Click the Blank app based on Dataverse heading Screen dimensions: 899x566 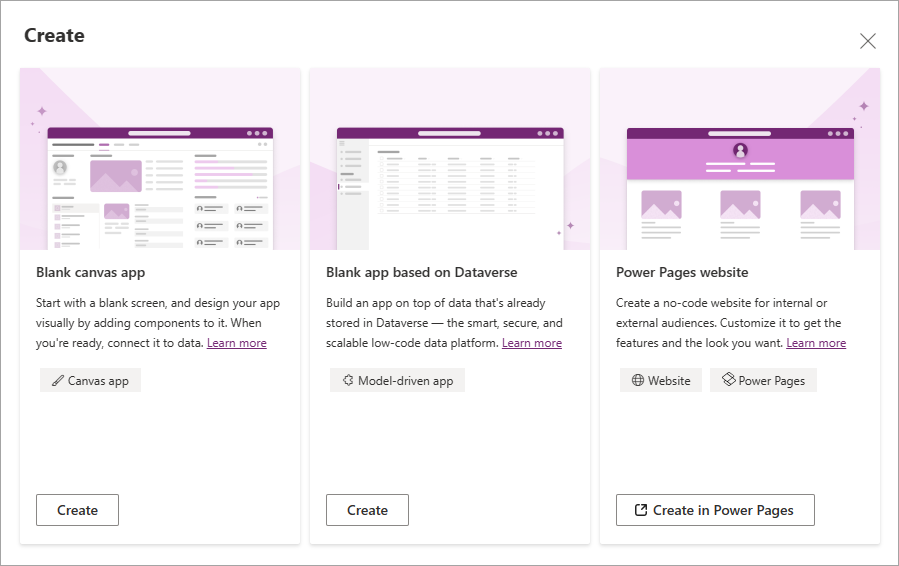click(421, 272)
